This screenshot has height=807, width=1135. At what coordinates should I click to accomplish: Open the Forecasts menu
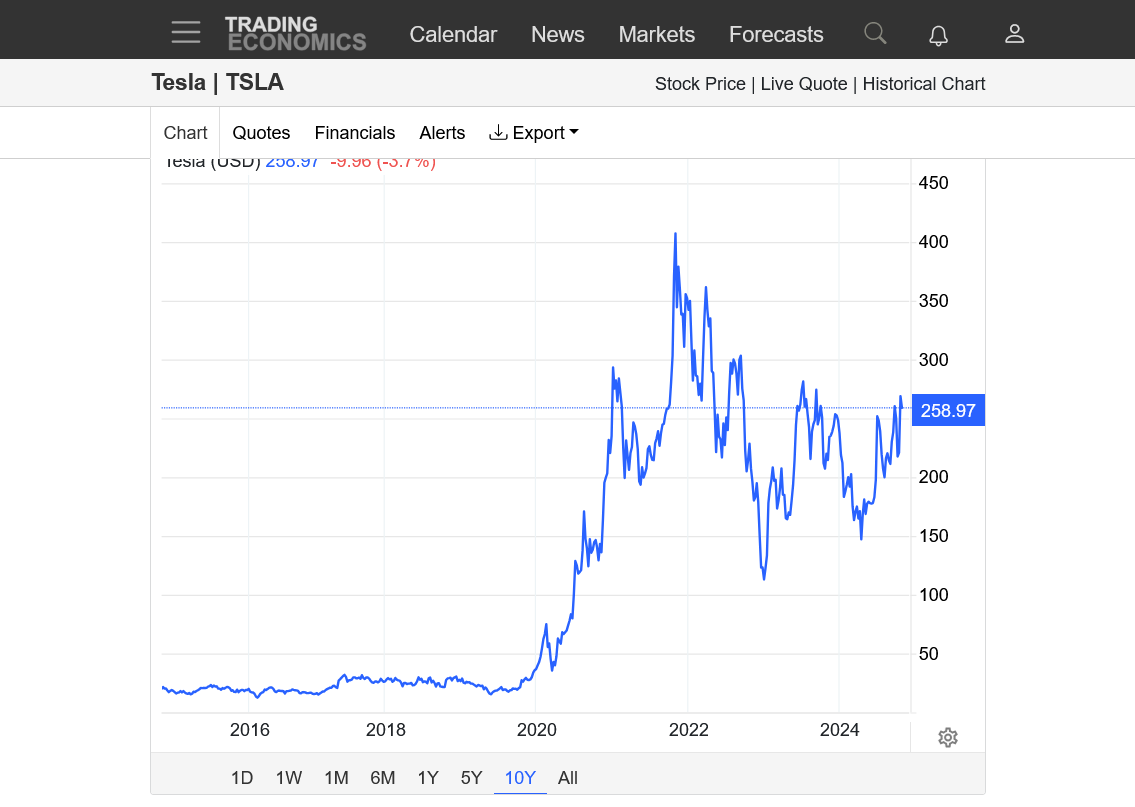click(776, 34)
